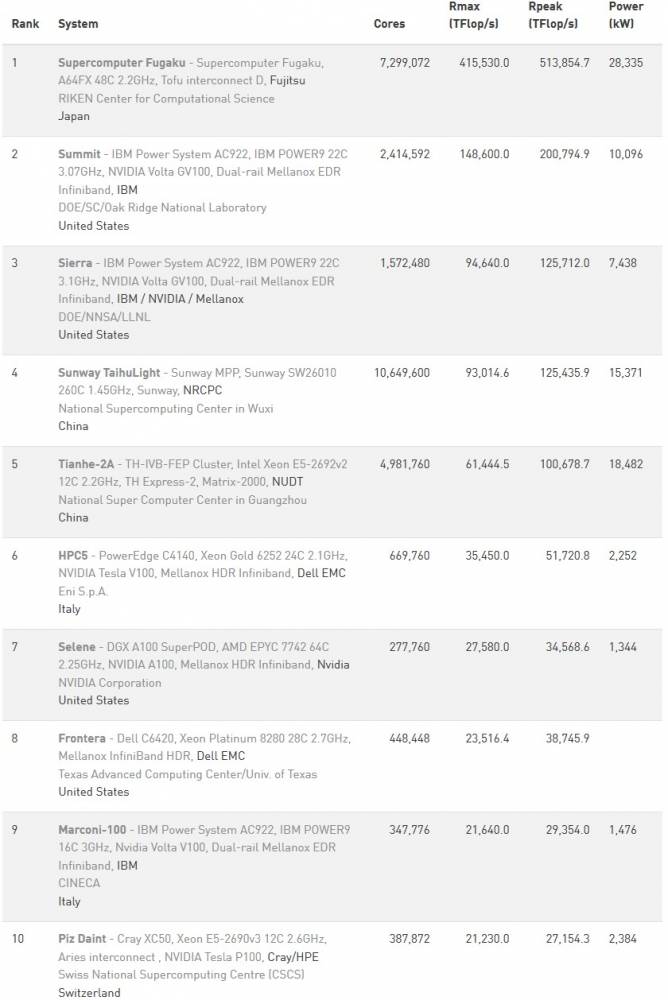Screen dimensions: 668x1000
Task: Open the Selene system link
Action: pyautogui.click(x=77, y=647)
